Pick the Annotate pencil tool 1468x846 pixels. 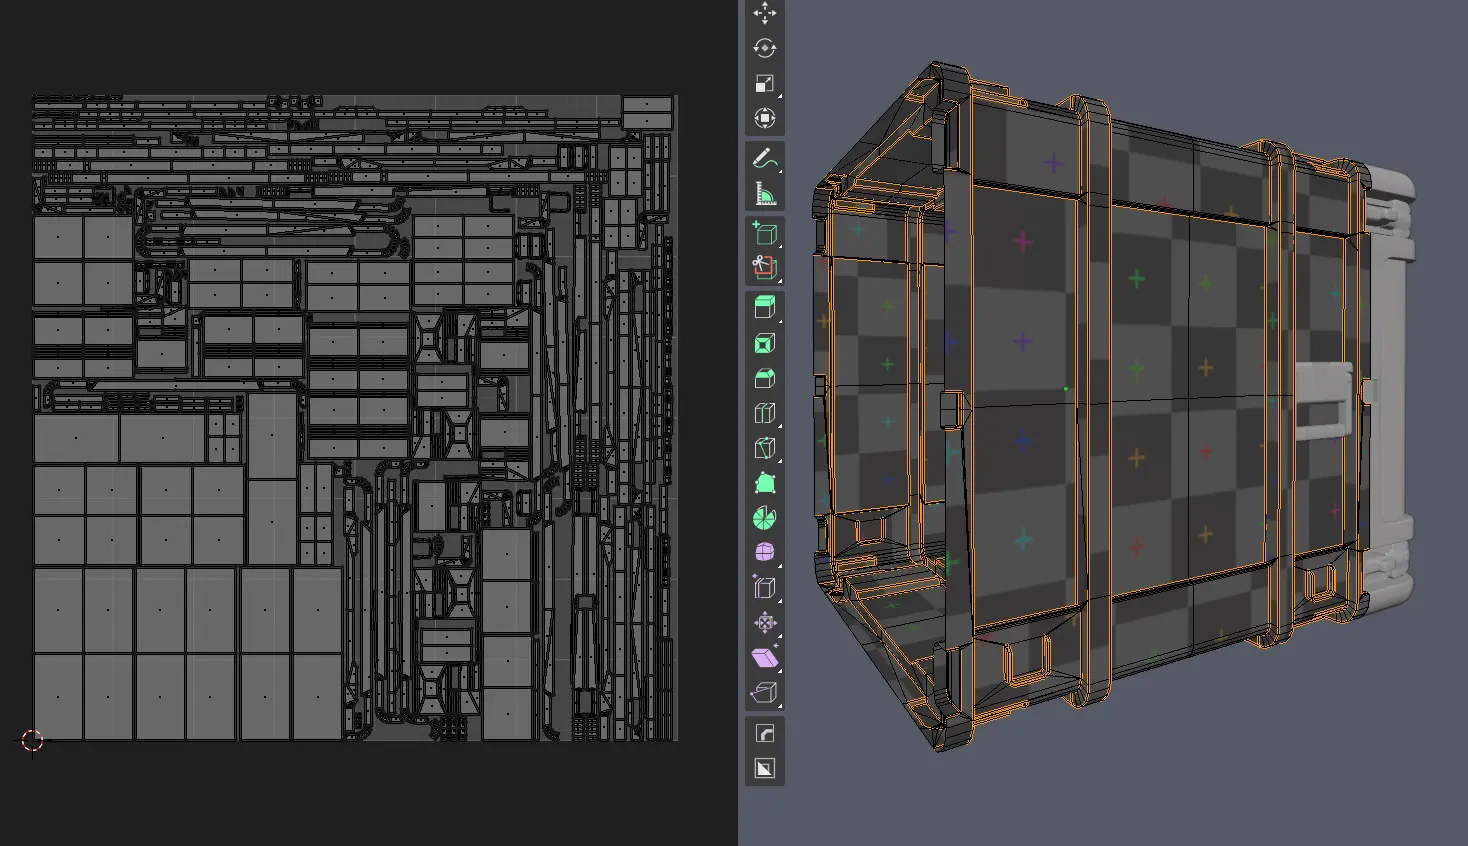764,158
